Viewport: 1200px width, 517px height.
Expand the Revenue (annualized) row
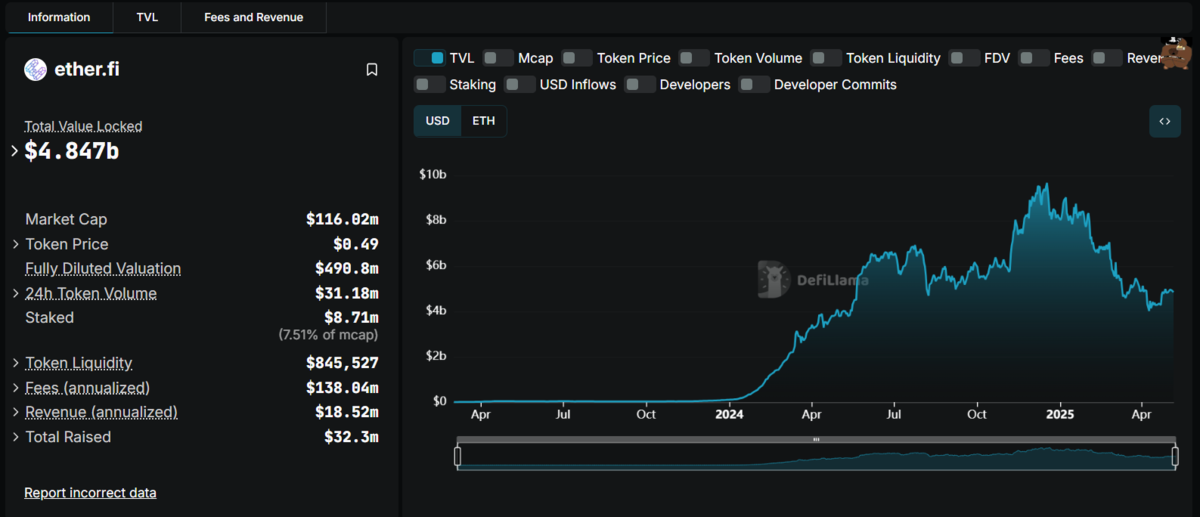[15, 412]
